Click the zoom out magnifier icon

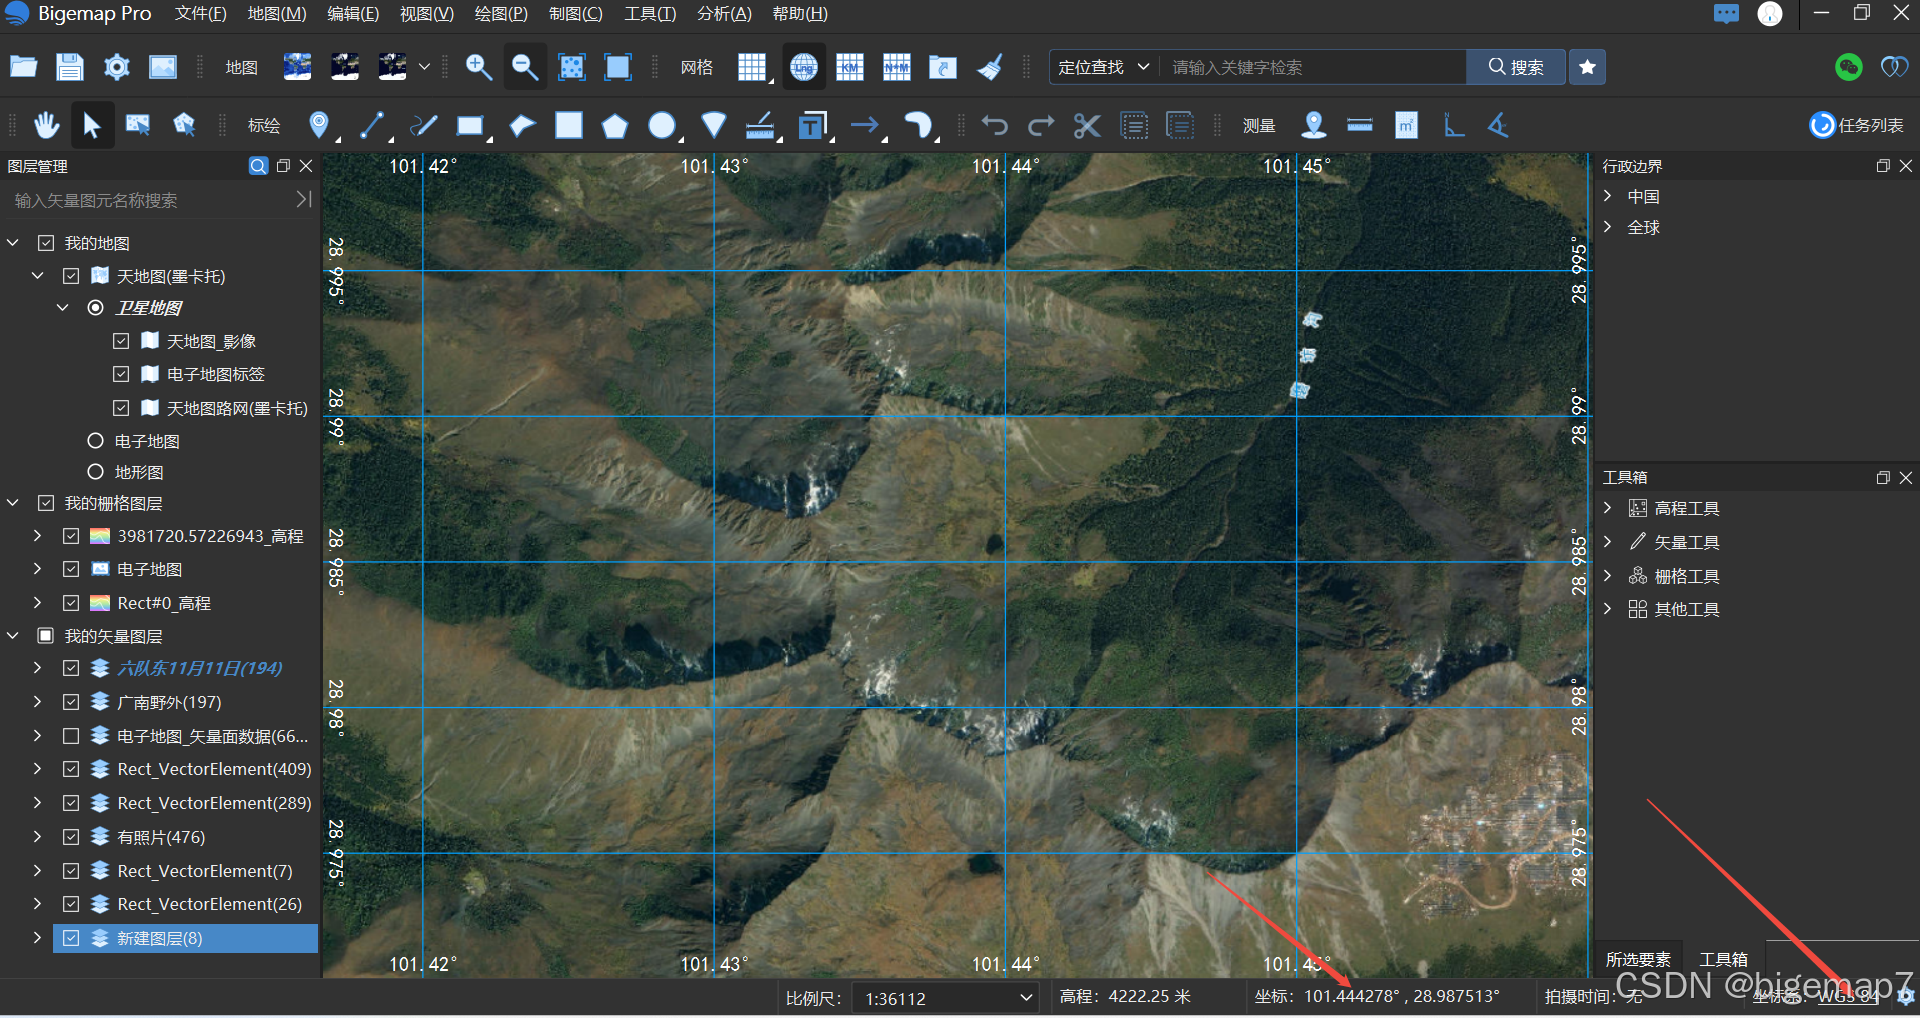tap(525, 67)
